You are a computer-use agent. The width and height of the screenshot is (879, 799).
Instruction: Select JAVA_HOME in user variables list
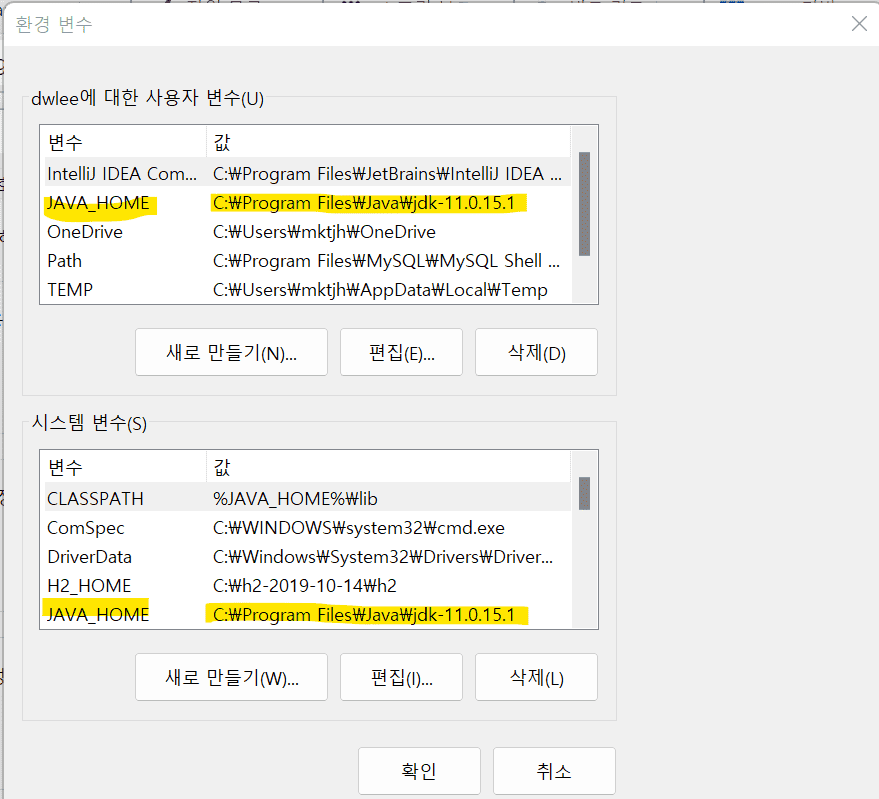(x=307, y=203)
